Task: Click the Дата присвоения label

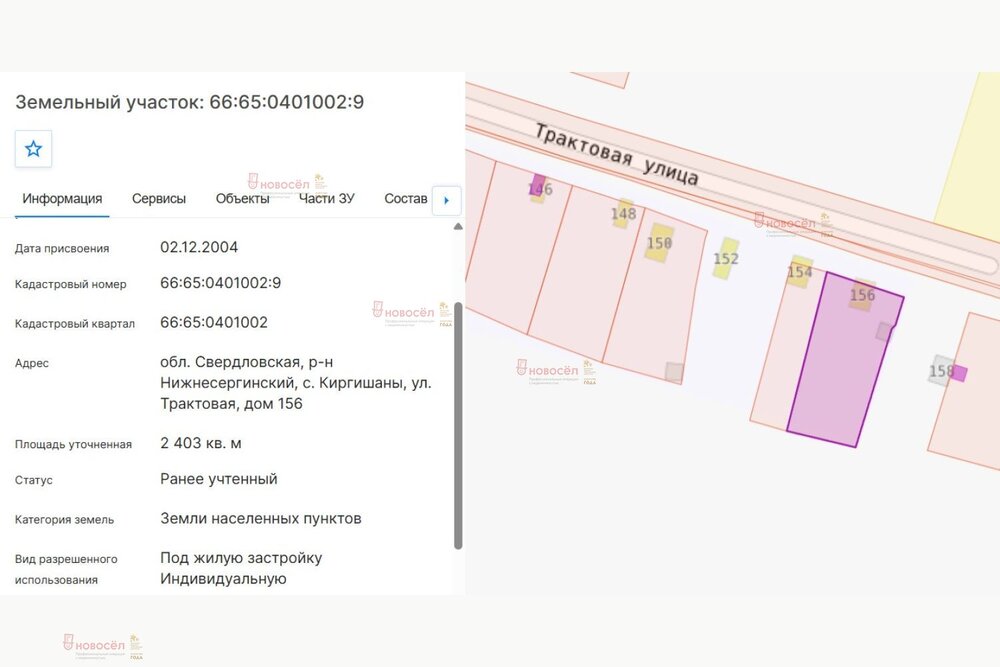Action: (x=62, y=249)
